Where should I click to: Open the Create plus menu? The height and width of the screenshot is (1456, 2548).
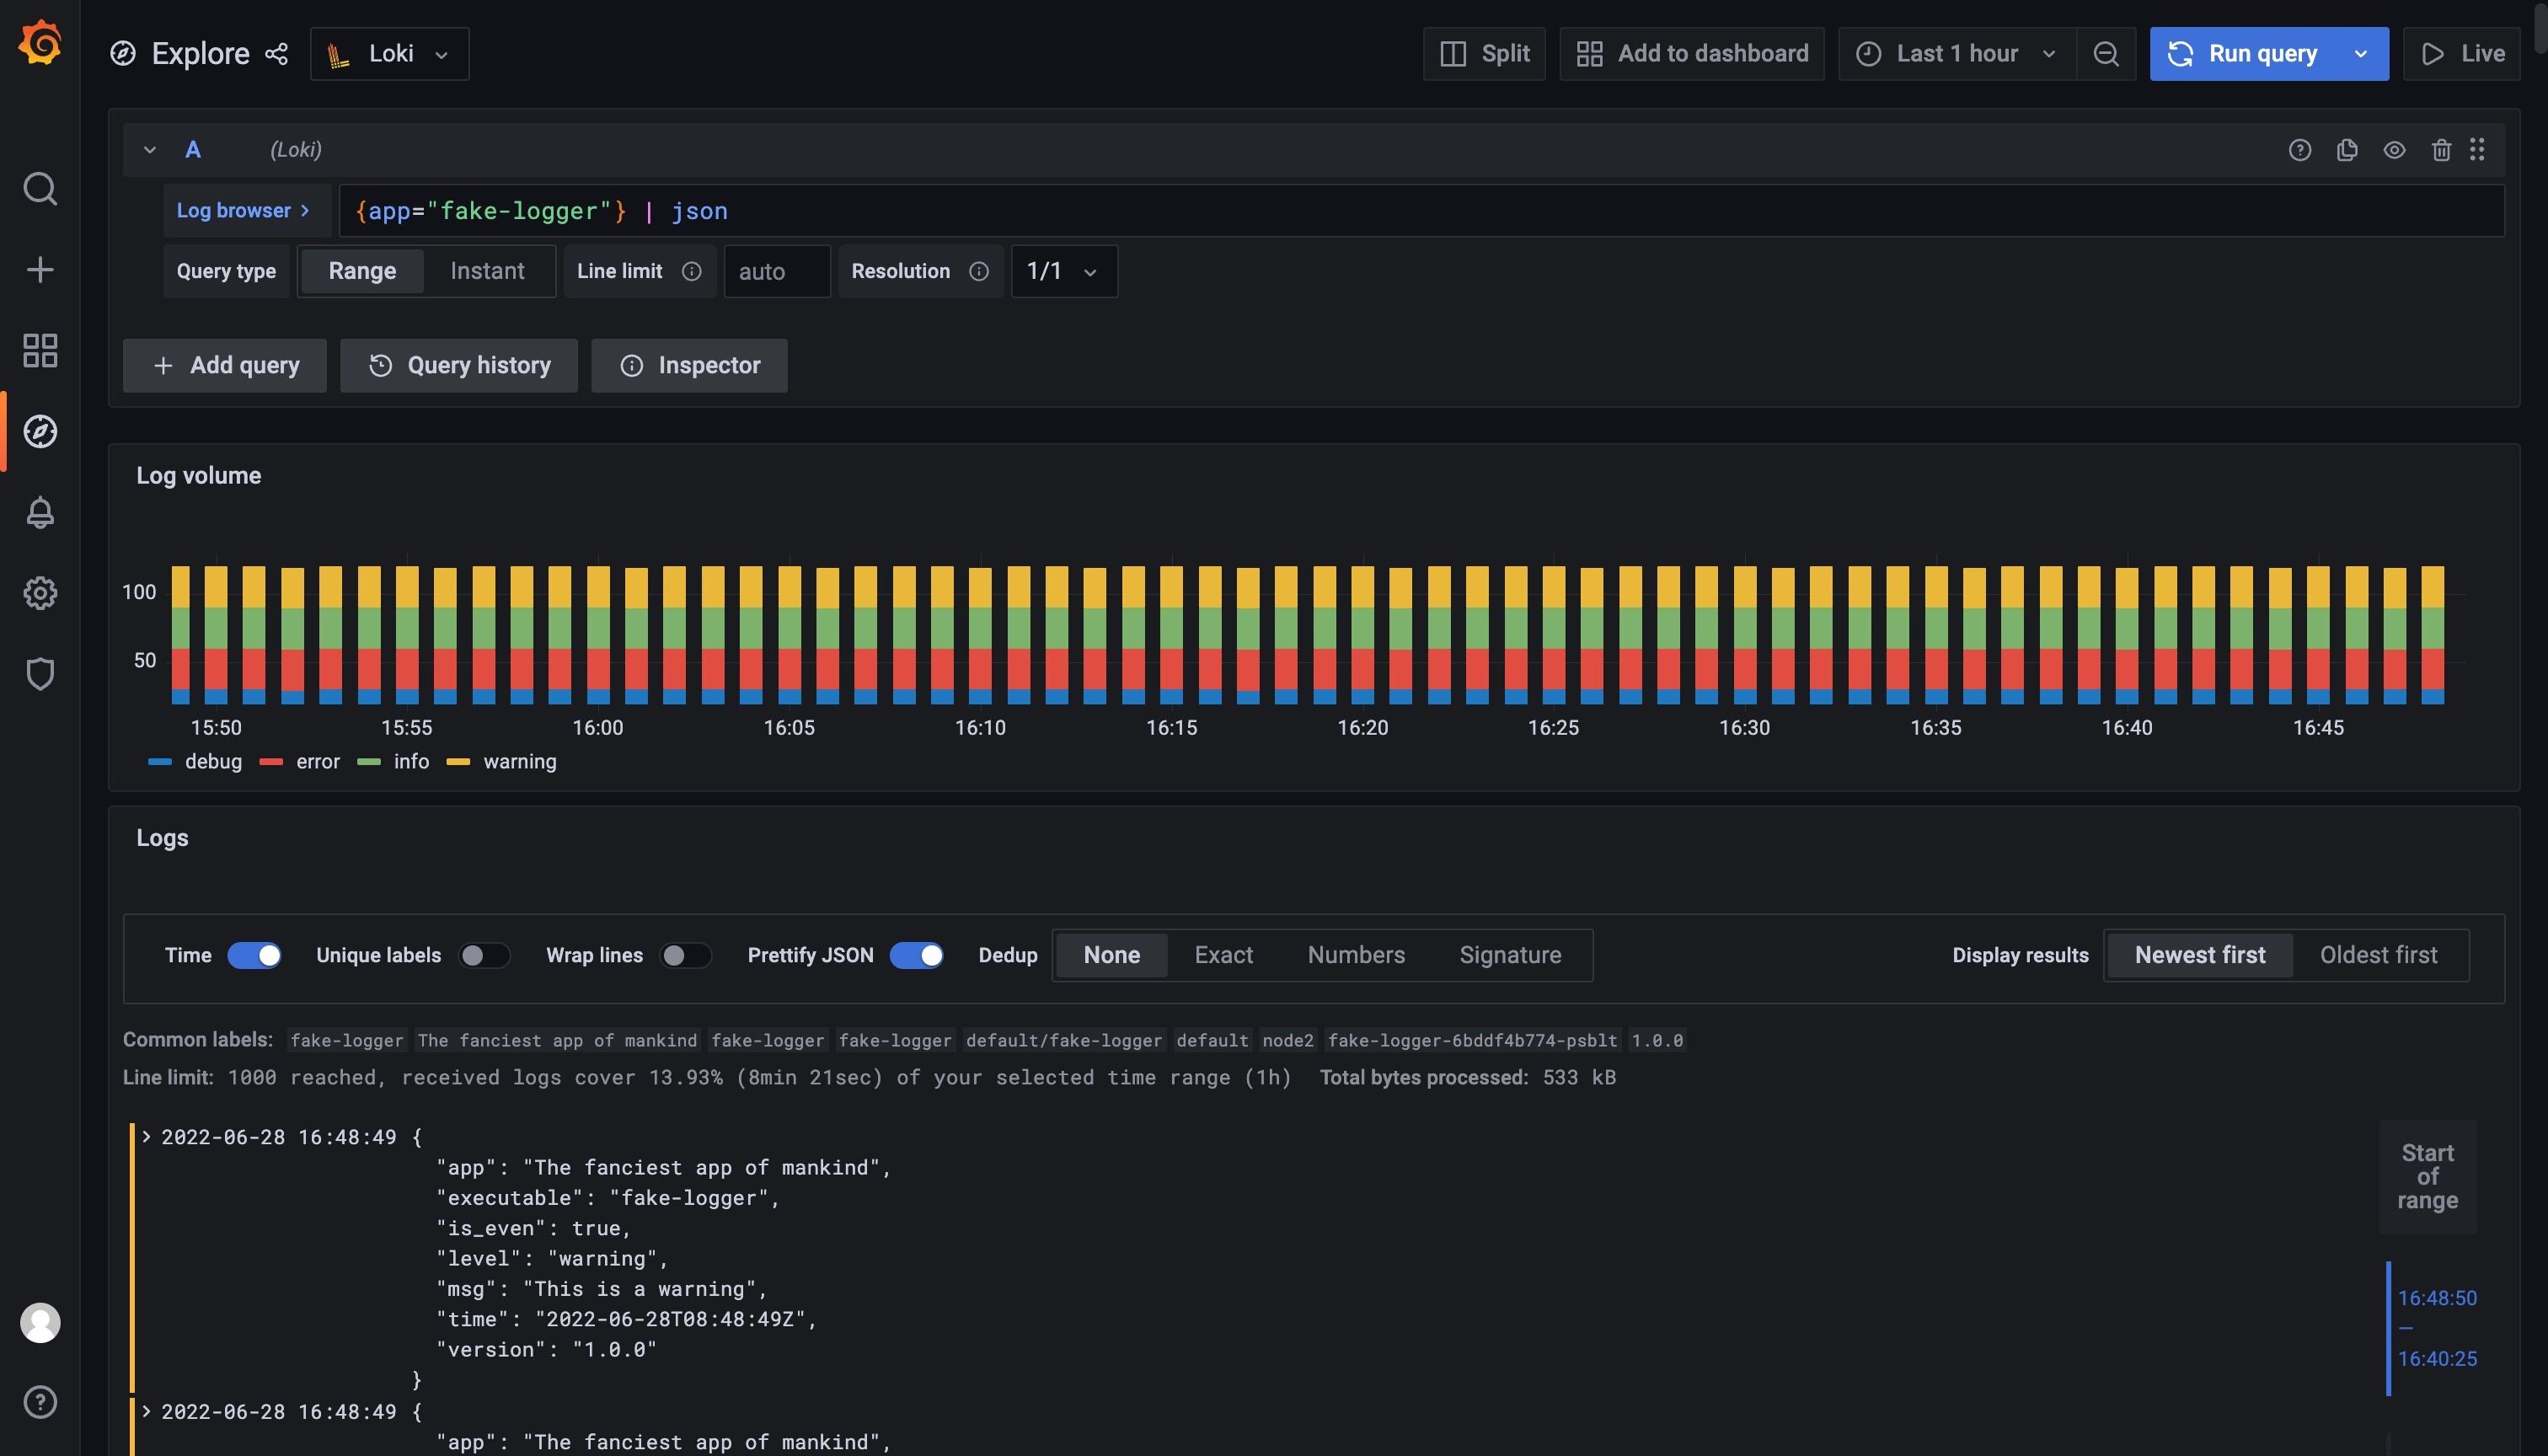point(40,269)
